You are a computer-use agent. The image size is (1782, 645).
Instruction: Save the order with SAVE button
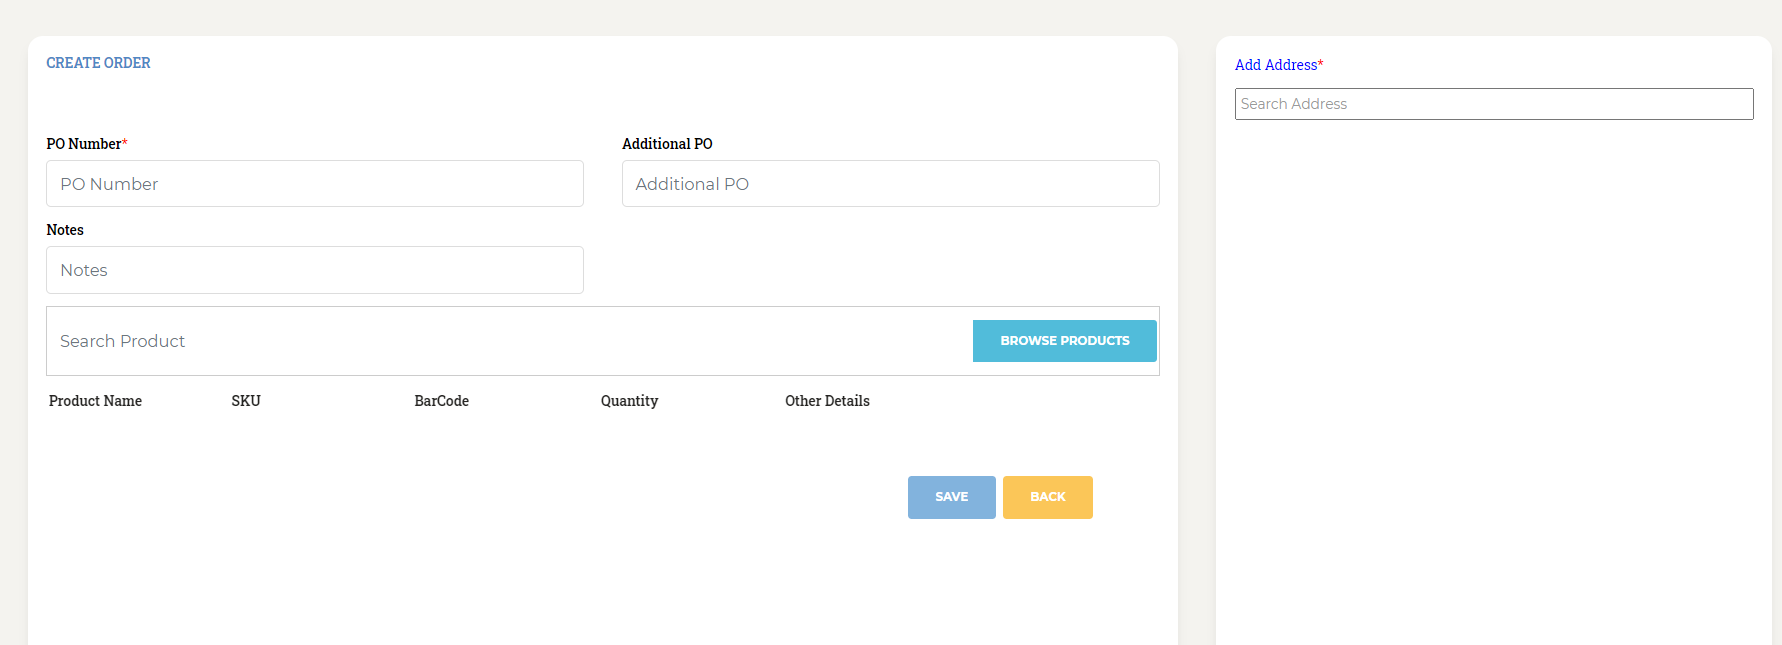952,497
